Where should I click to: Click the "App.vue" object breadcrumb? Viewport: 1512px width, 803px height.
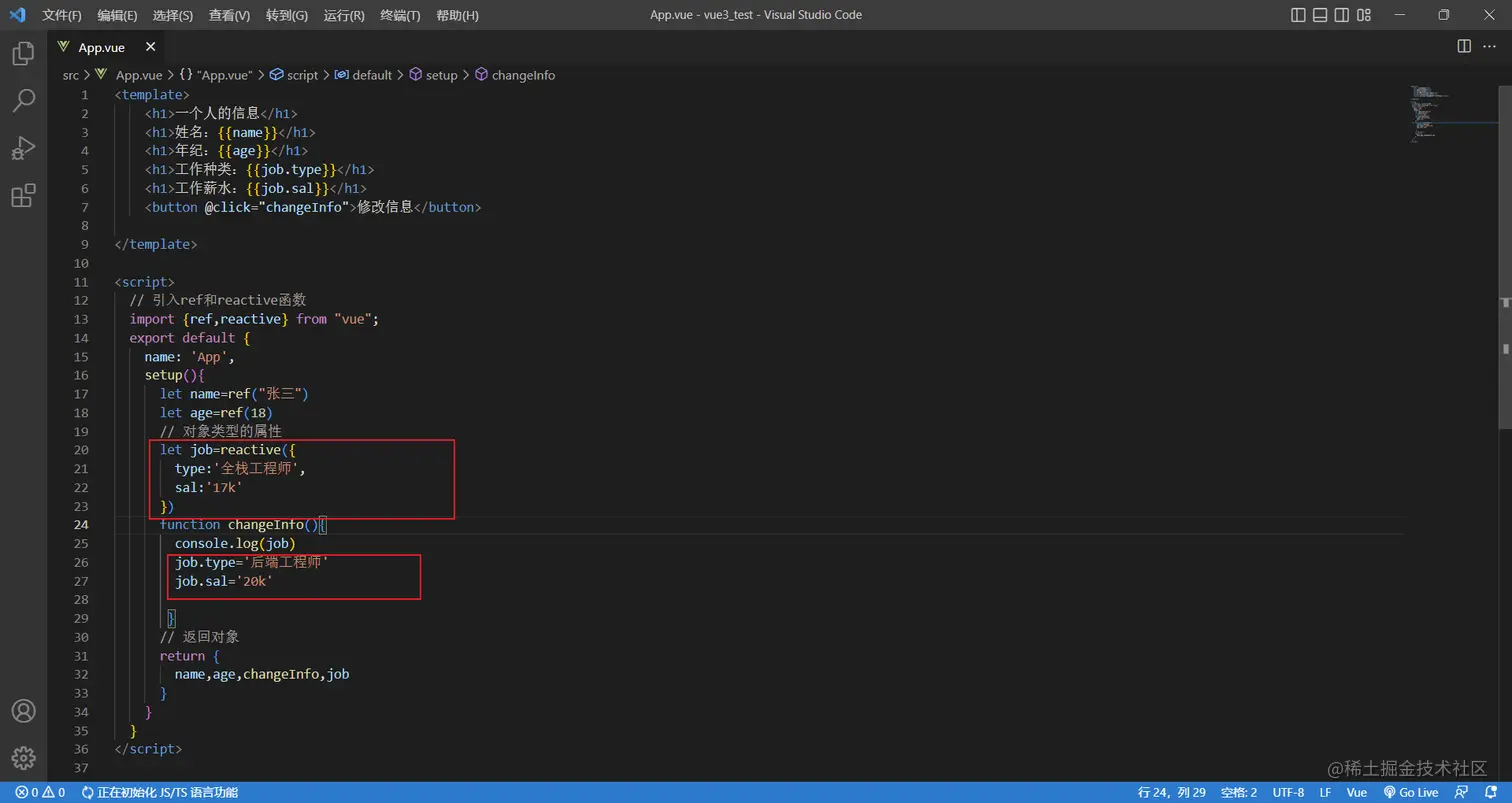point(216,75)
